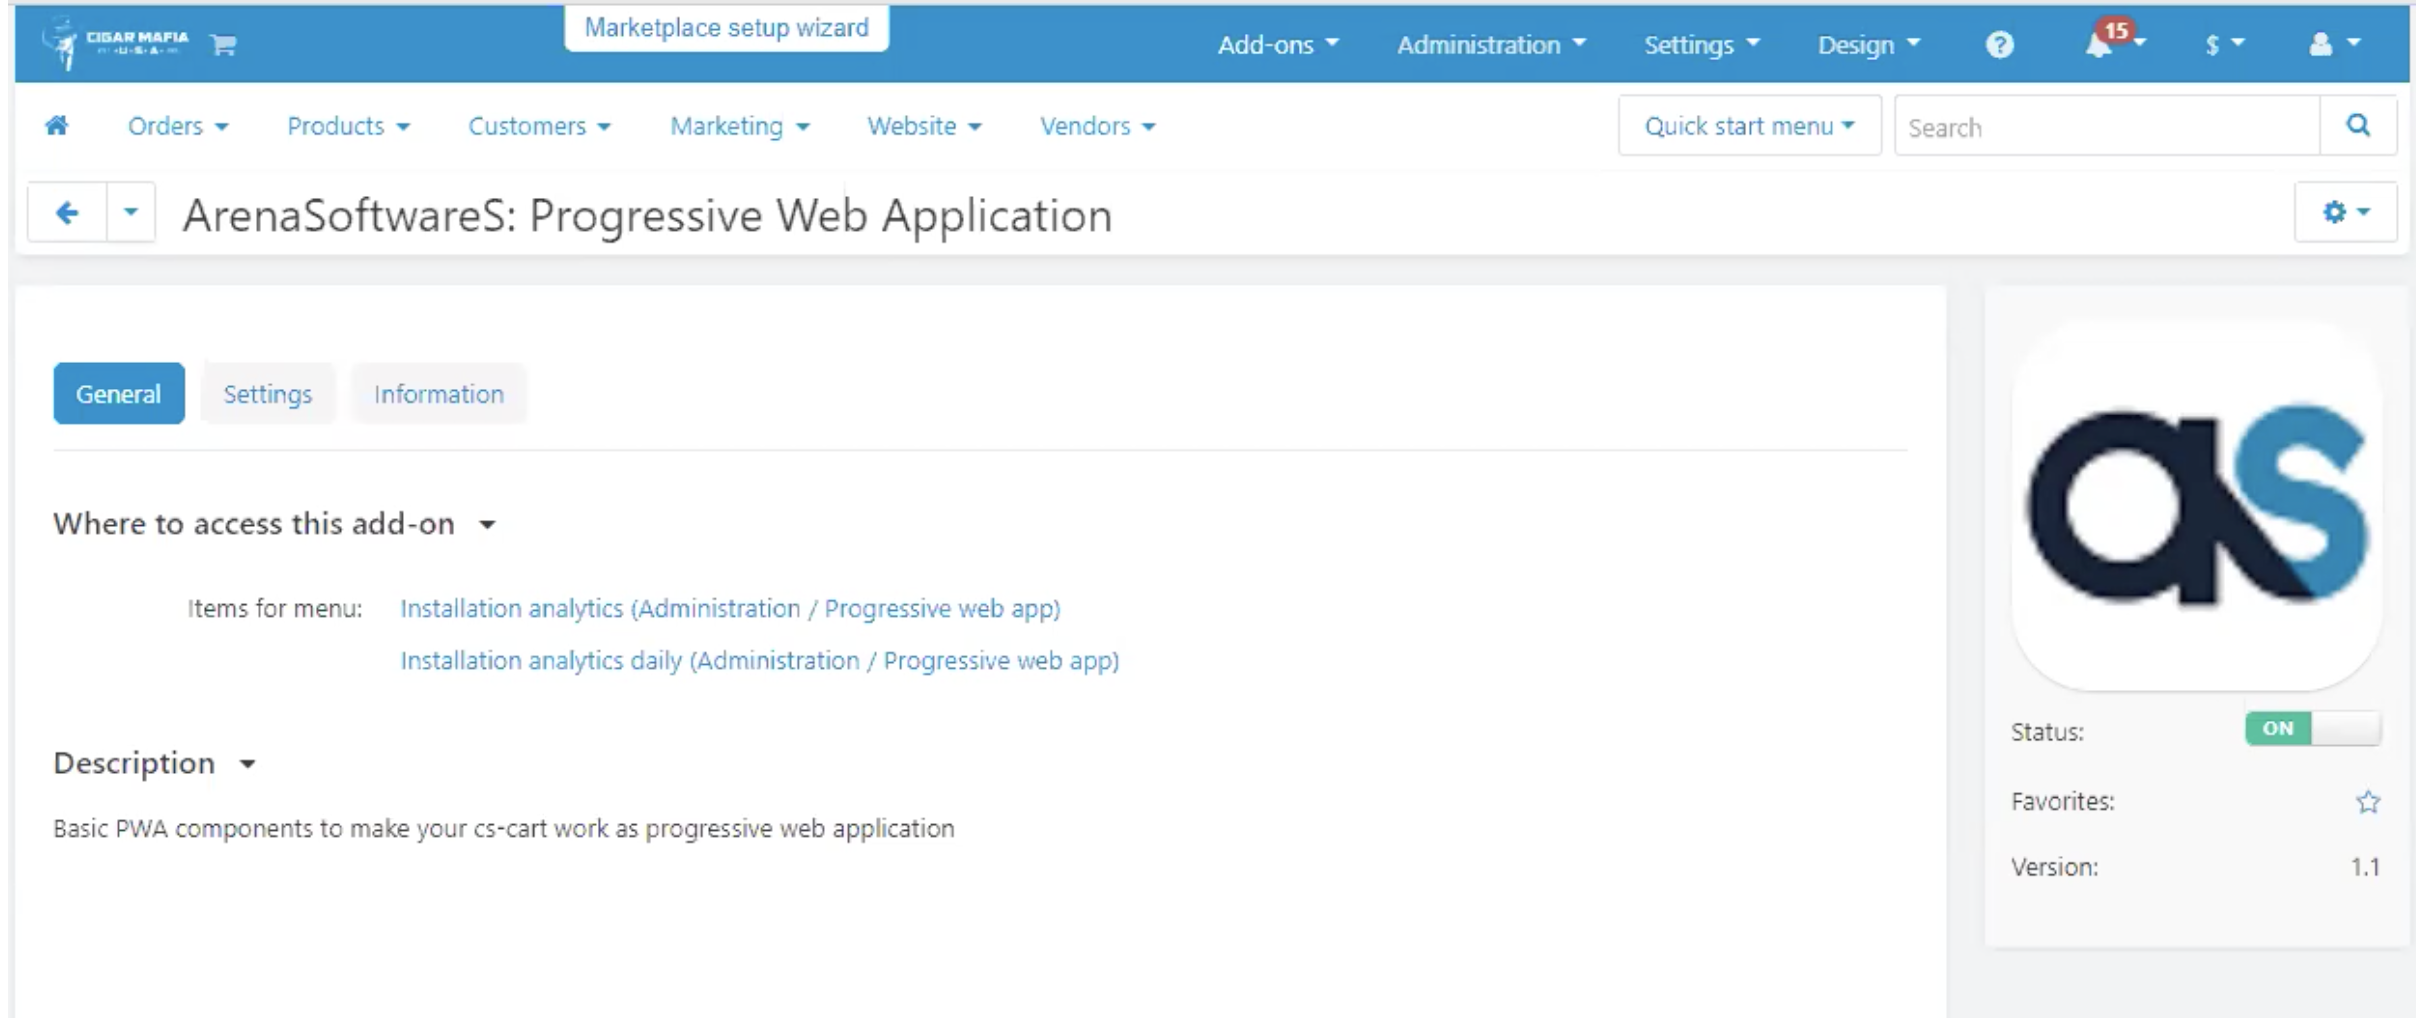2424x1018 pixels.
Task: Open the Customers menu
Action: point(539,126)
